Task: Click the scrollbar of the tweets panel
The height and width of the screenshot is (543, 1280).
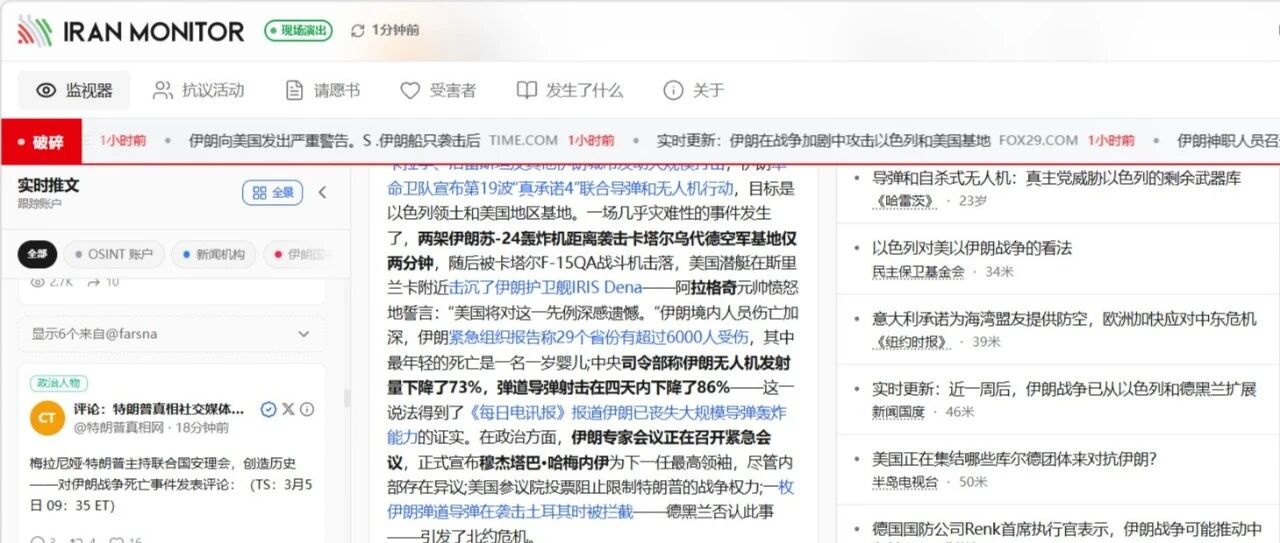Action: coord(347,397)
